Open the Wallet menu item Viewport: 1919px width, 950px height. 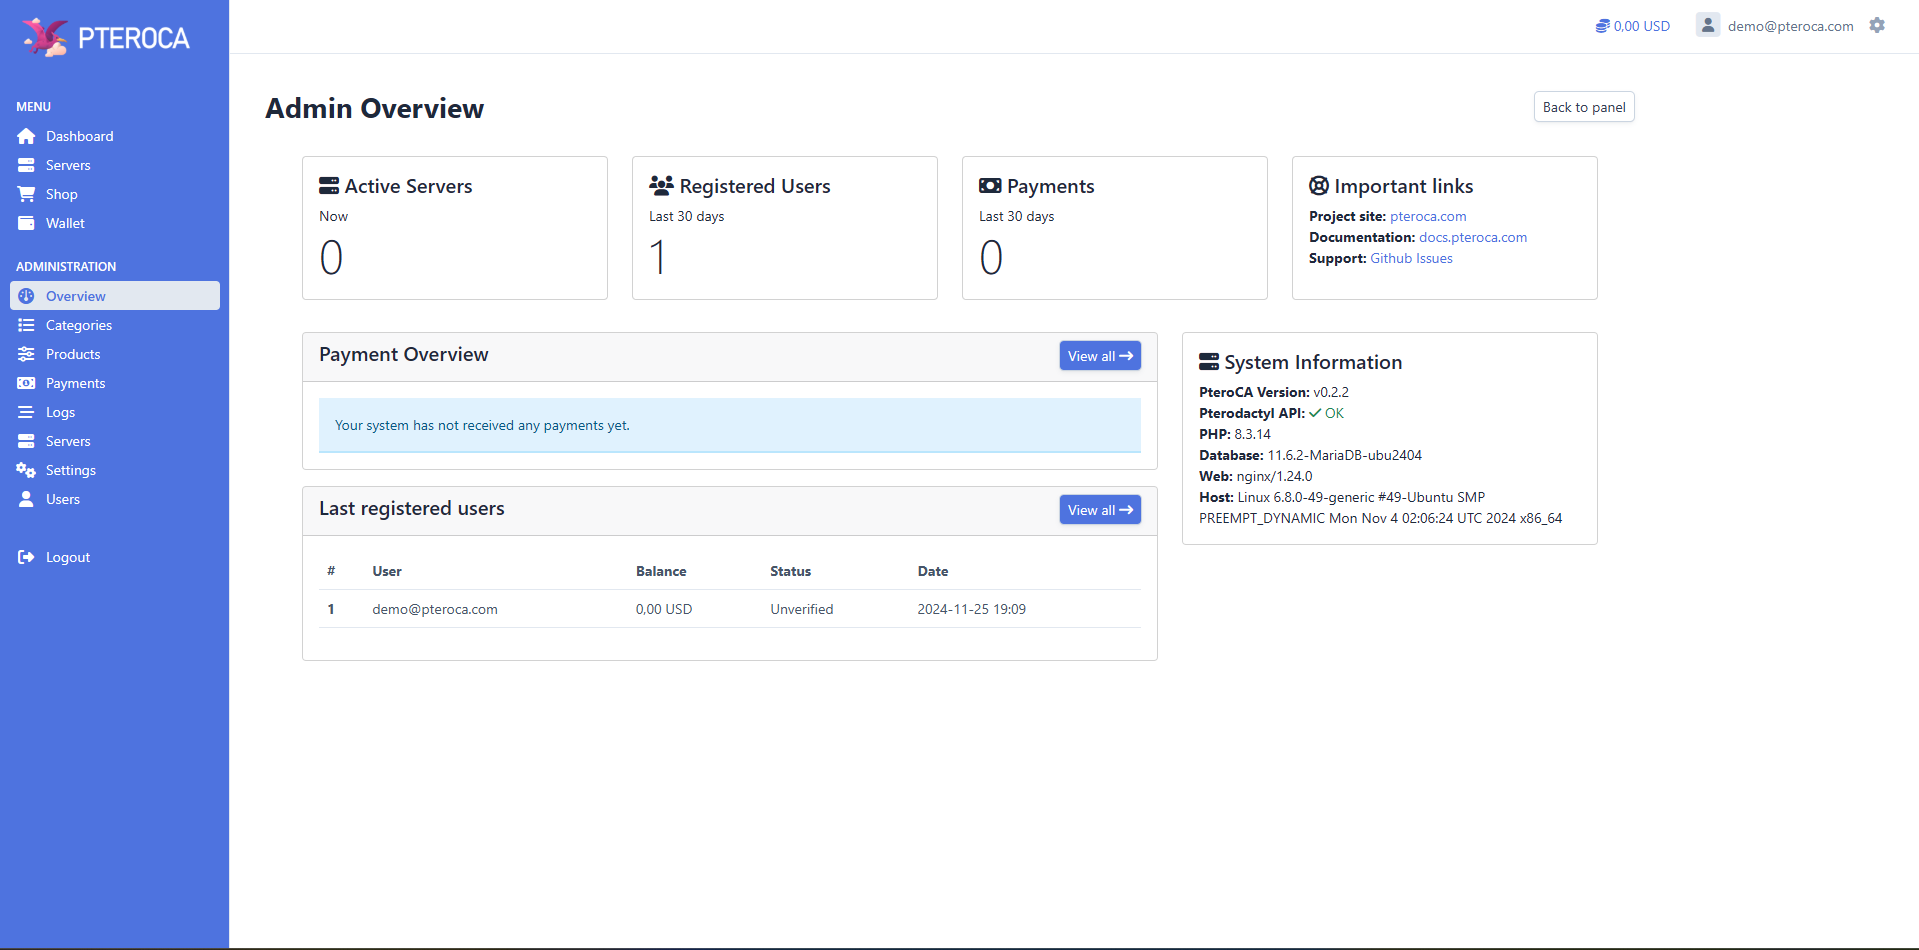pyautogui.click(x=65, y=223)
